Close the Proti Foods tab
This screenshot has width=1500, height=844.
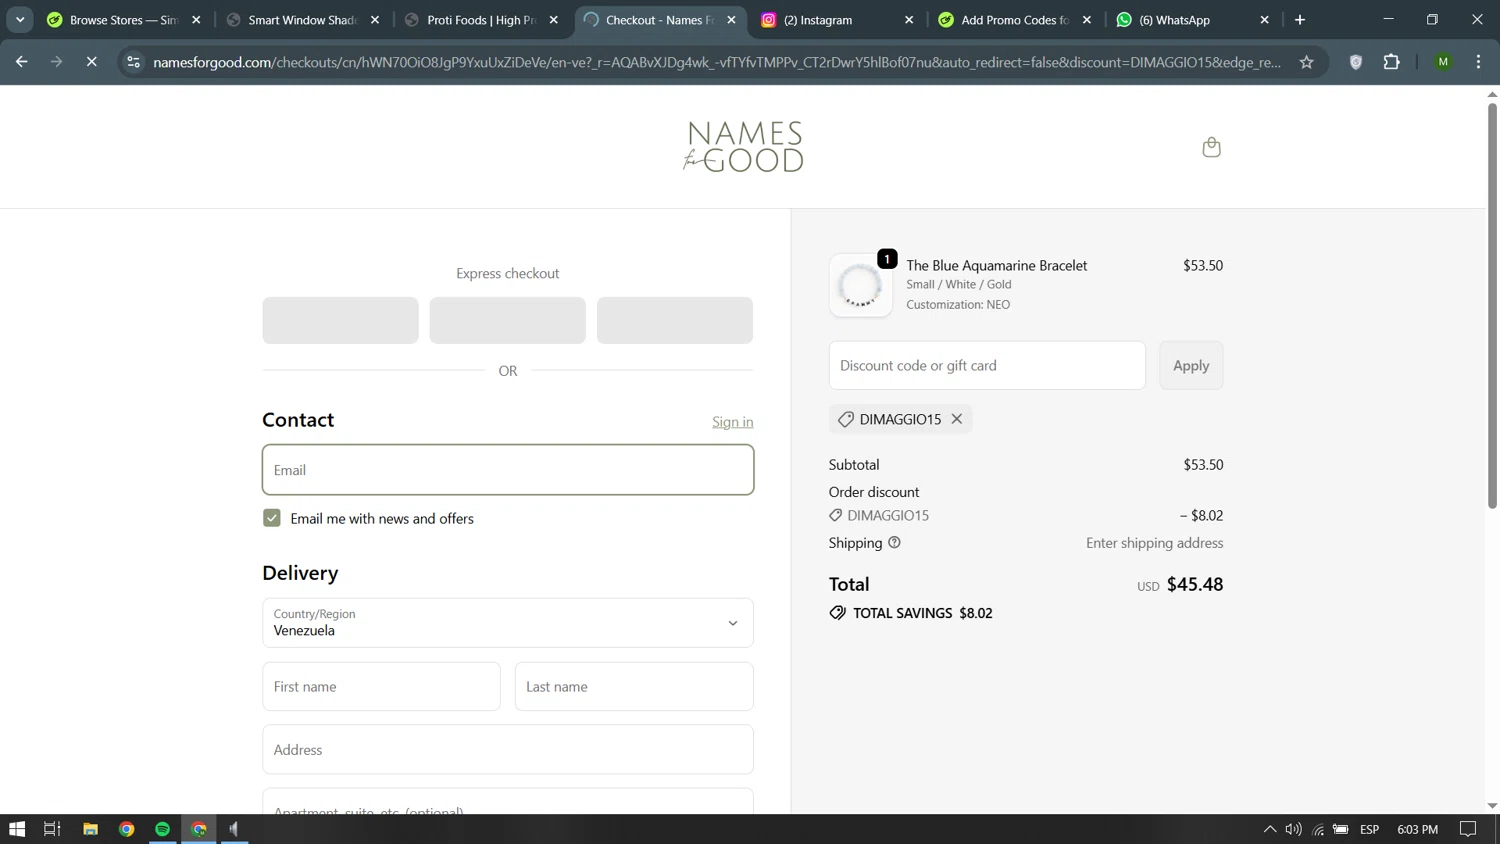pos(554,20)
